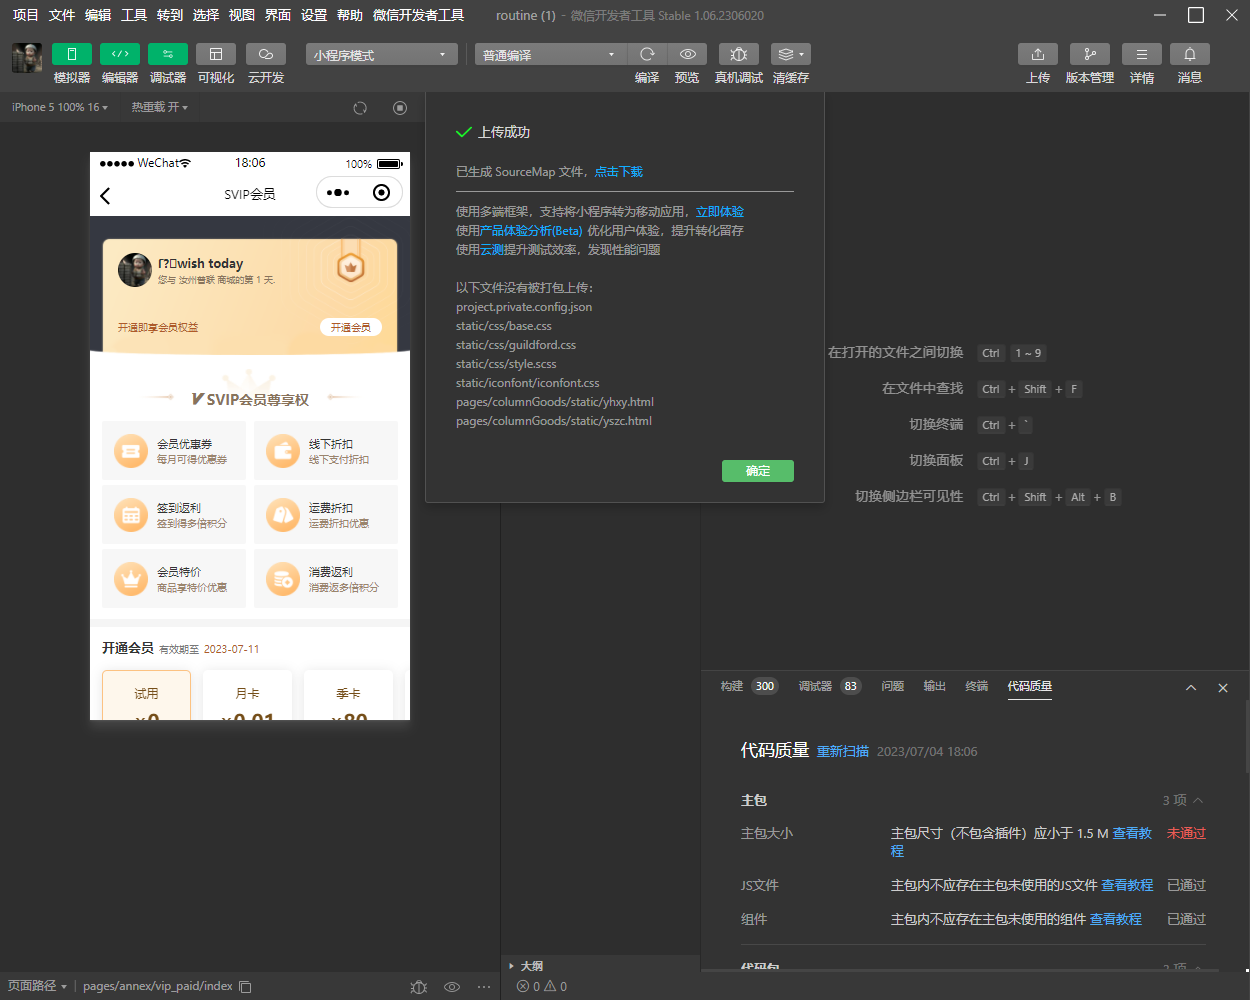This screenshot has width=1250, height=1000.
Task: Open the 页面路径 dropdown in status bar
Action: 36,986
